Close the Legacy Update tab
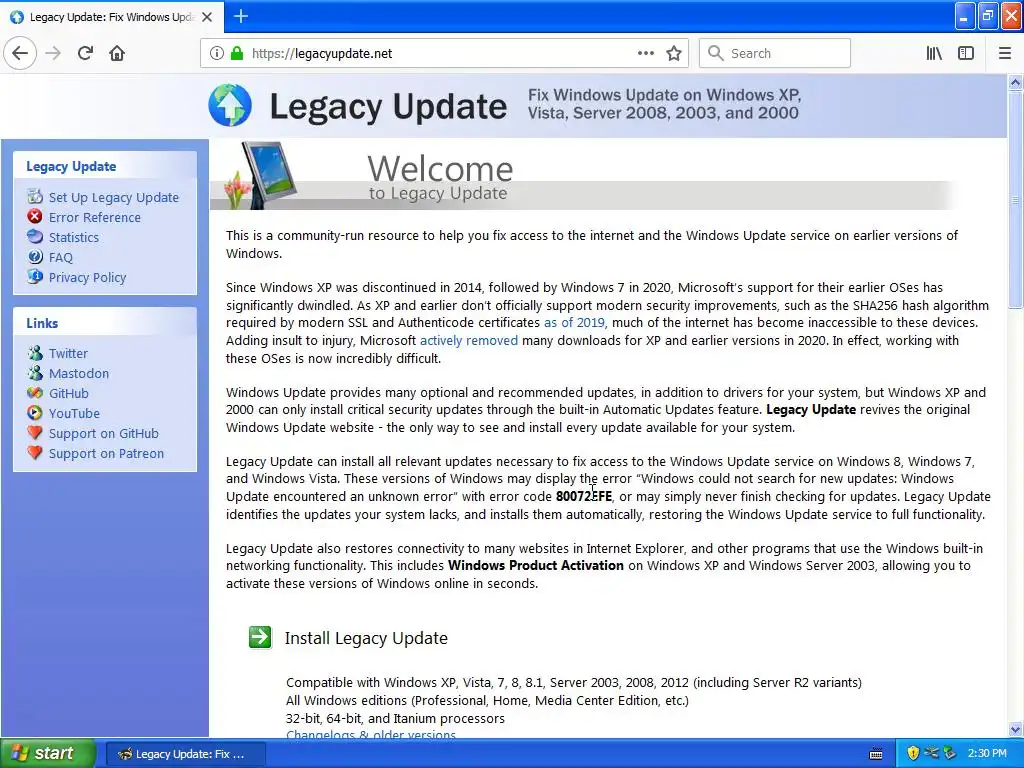This screenshot has width=1024, height=768. 207,17
